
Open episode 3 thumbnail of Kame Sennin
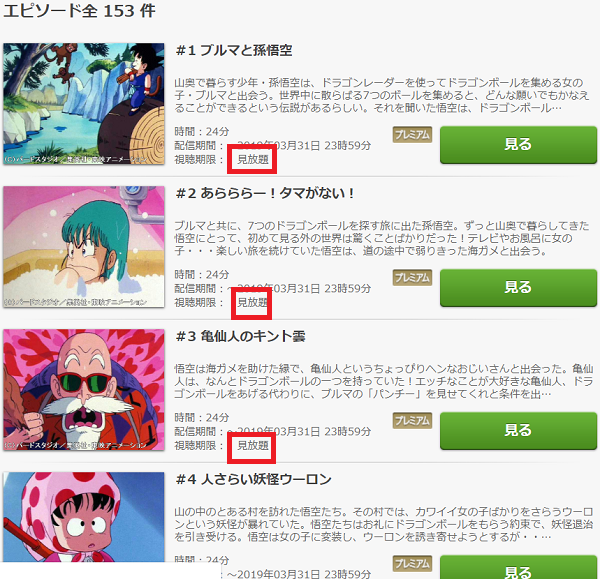[84, 390]
